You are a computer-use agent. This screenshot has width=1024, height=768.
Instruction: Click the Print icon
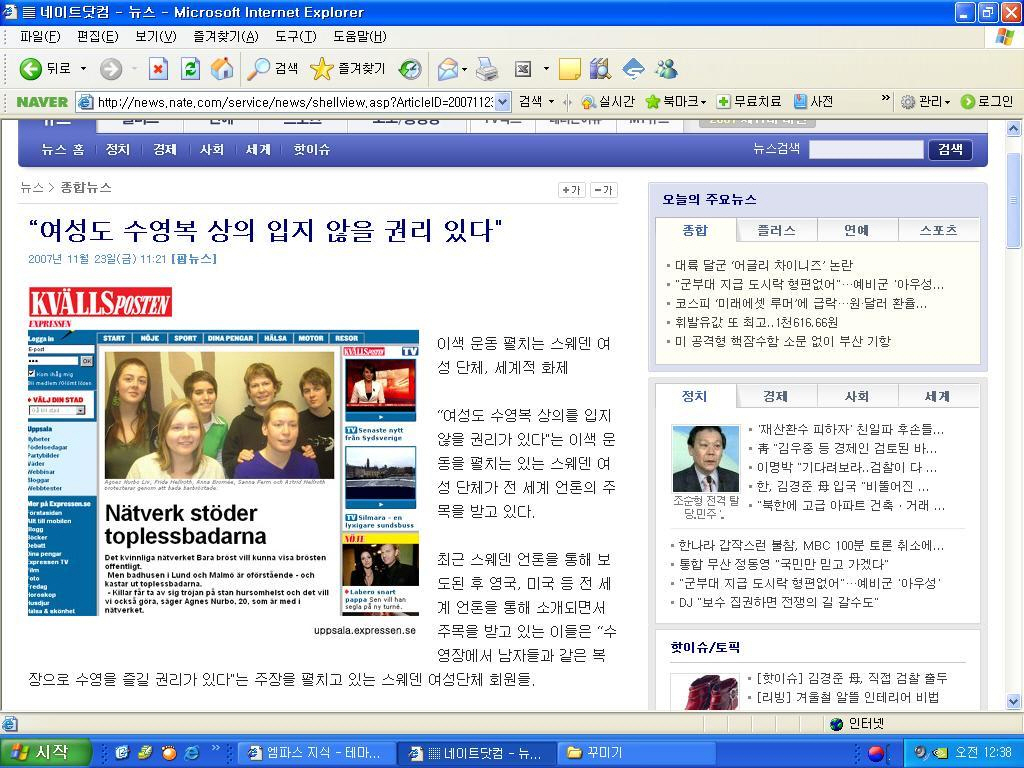[x=487, y=68]
